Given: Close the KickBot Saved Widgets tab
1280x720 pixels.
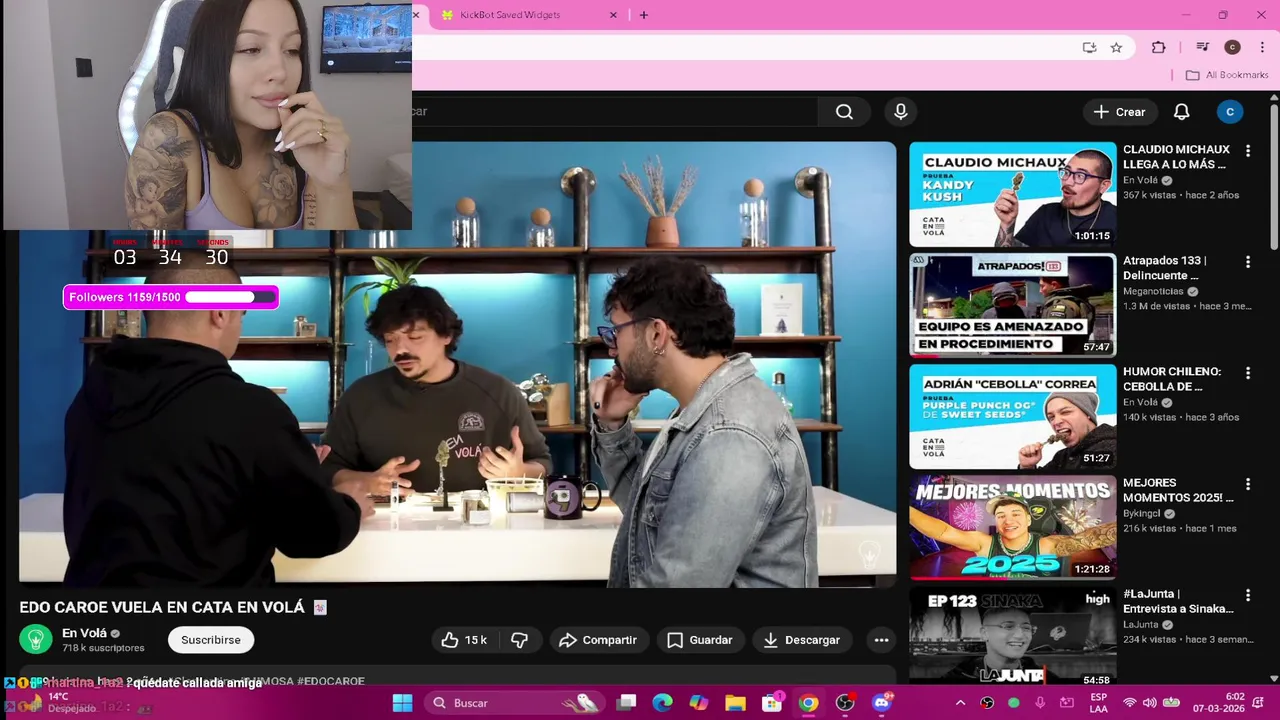Looking at the screenshot, I should [613, 15].
